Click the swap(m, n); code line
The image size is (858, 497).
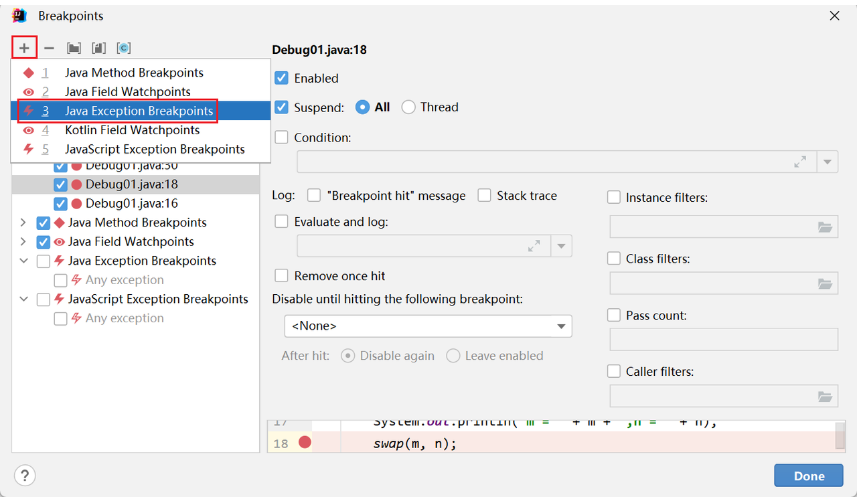415,443
